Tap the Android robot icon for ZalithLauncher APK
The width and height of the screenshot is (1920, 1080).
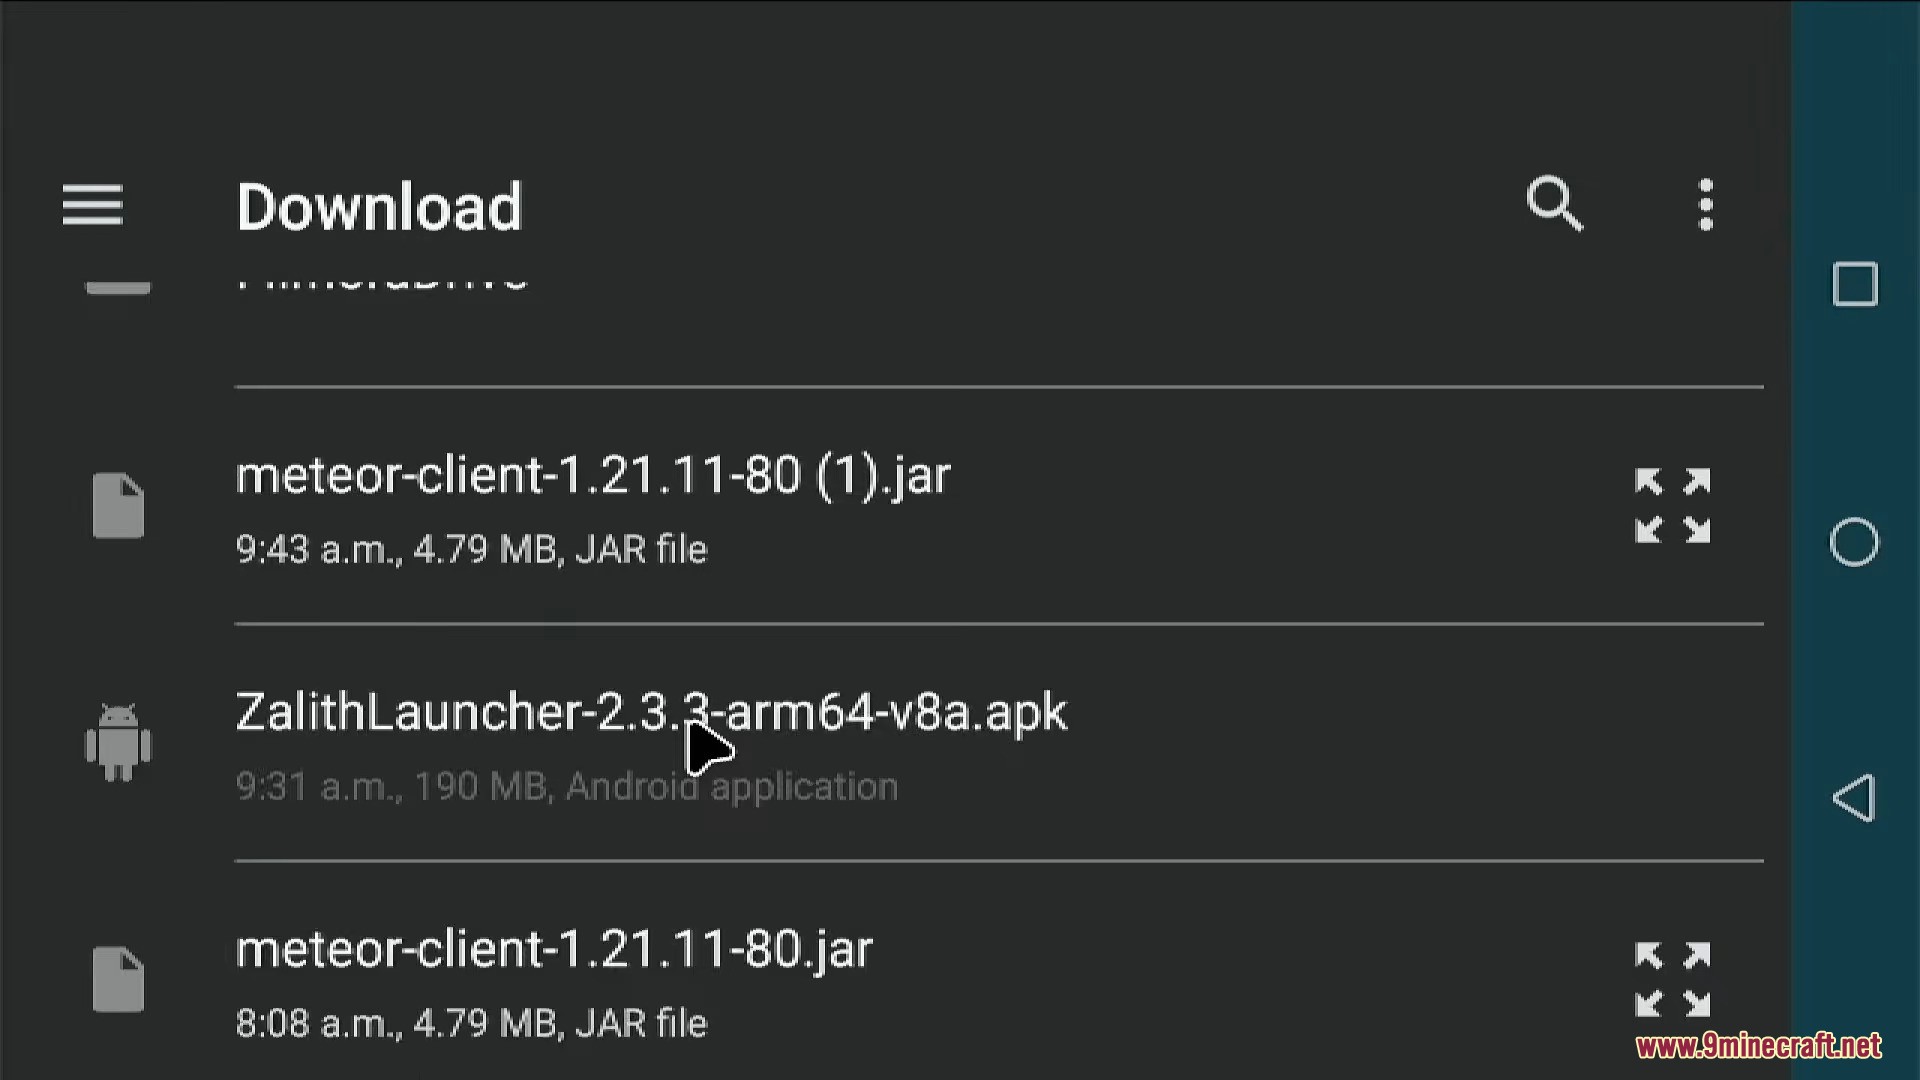point(118,742)
